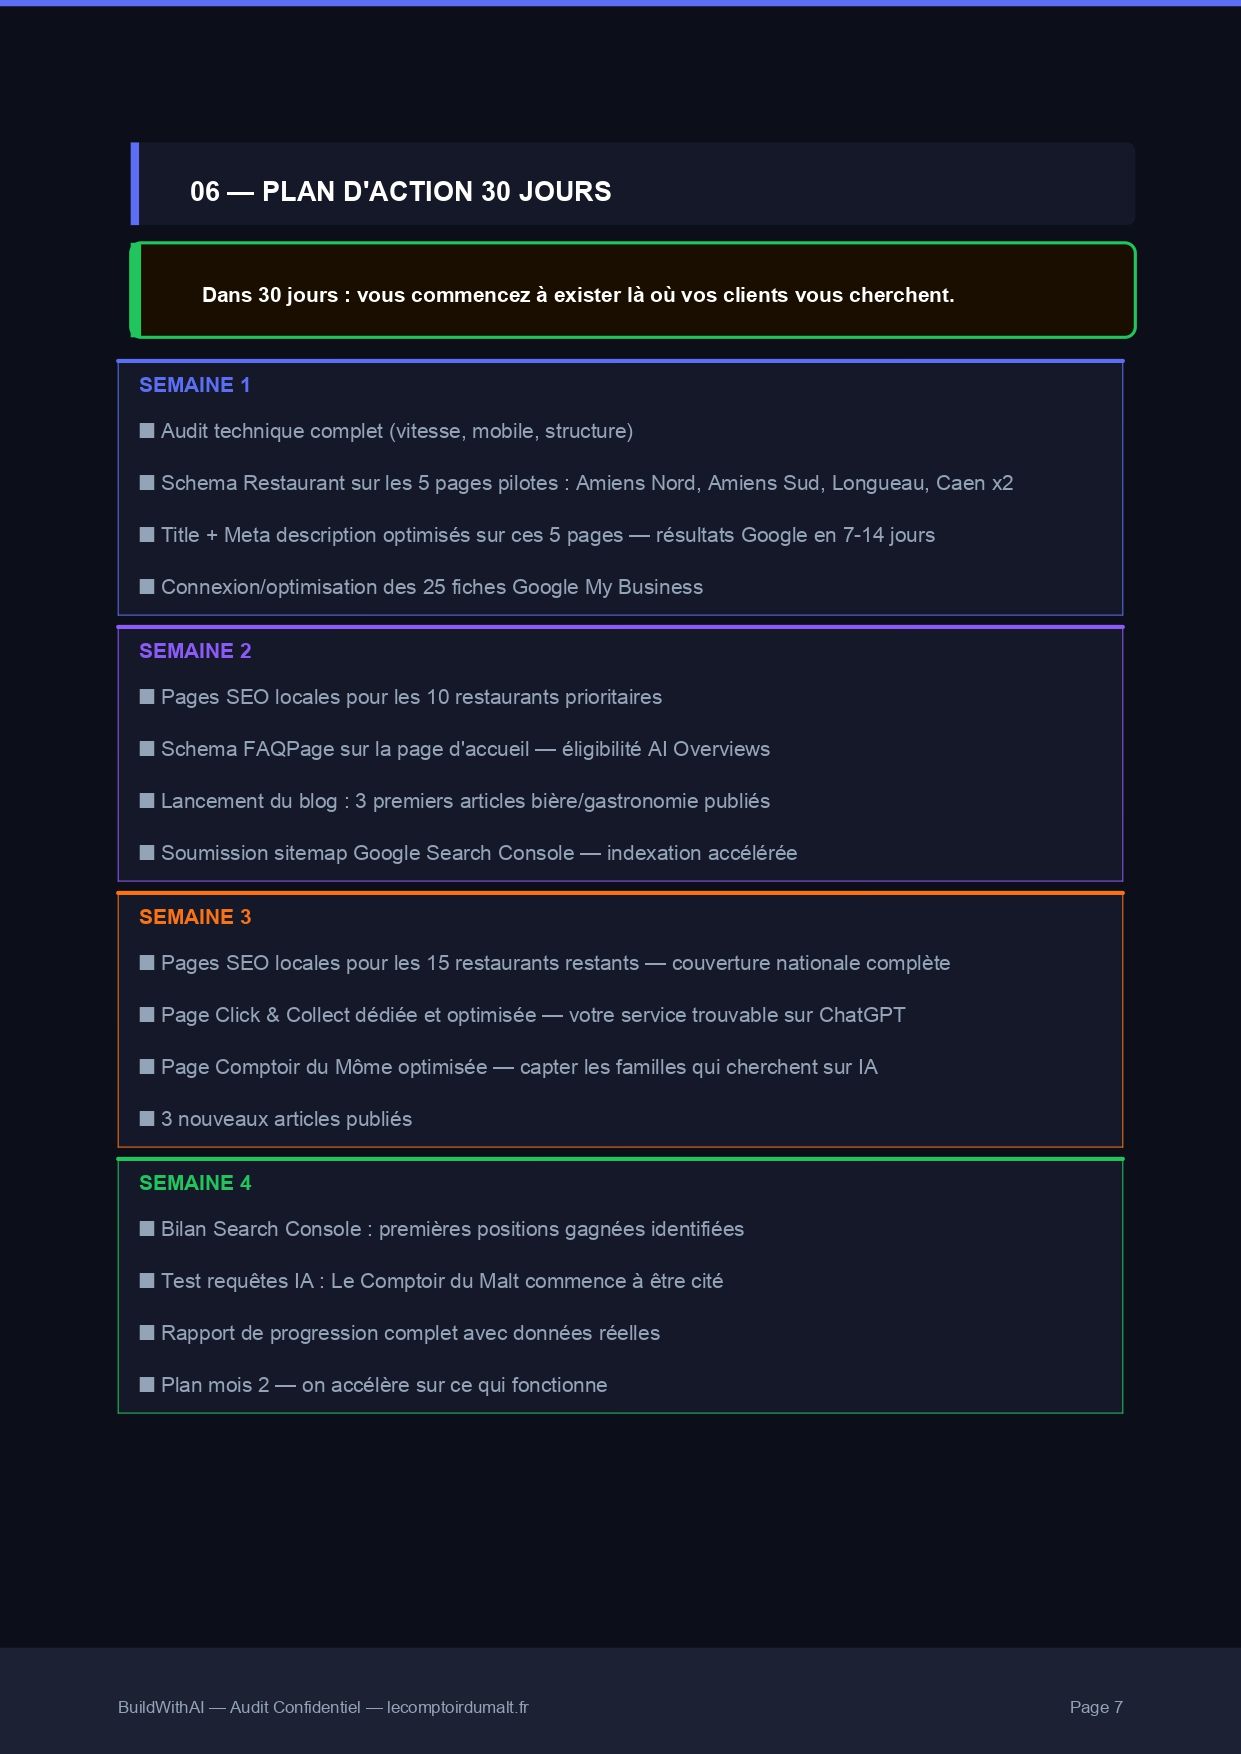
Task: Tick the Test requêtes IA checkbox
Action: pos(147,1281)
